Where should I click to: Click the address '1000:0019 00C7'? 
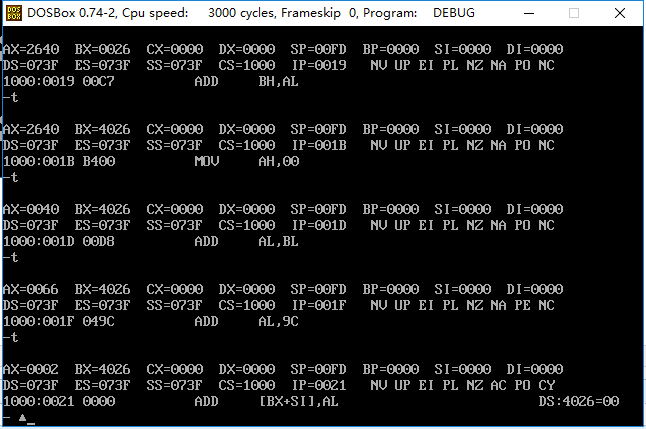click(x=59, y=81)
